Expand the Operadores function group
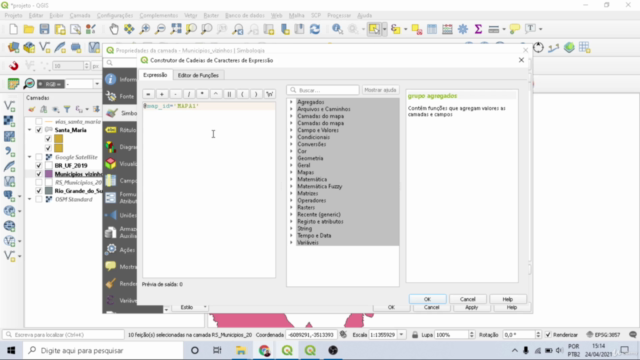This screenshot has height=360, width=640. click(291, 200)
